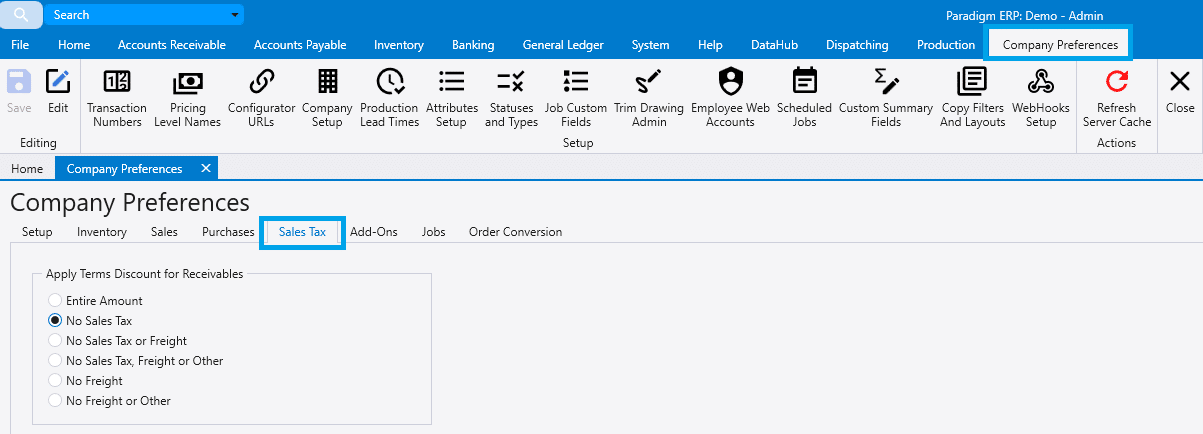This screenshot has width=1203, height=434.
Task: Switch to the Home document tab
Action: click(x=27, y=168)
